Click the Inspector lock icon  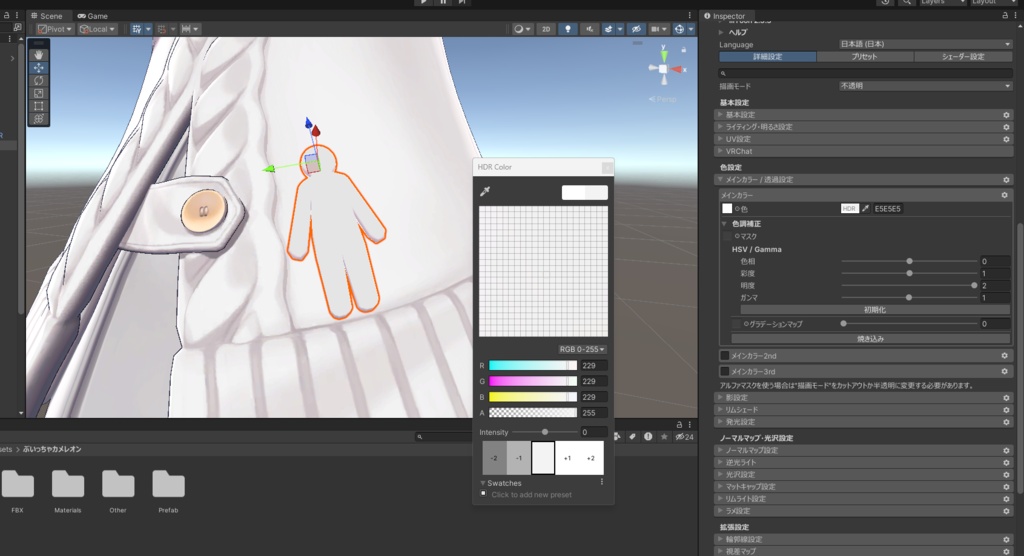tap(1005, 16)
